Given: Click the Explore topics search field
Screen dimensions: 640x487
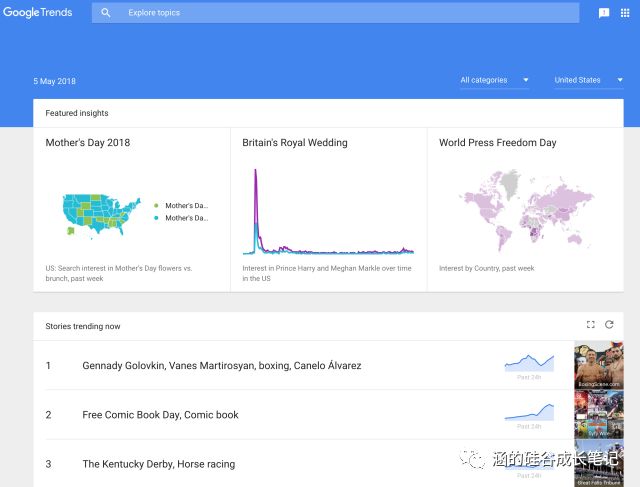Looking at the screenshot, I should point(340,13).
